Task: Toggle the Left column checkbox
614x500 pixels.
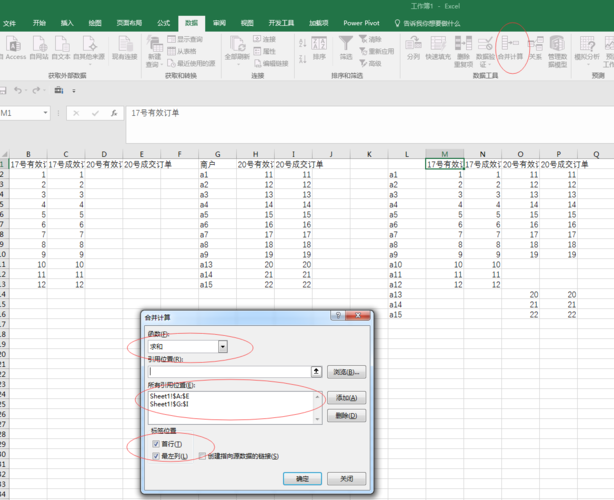Action: (156, 456)
